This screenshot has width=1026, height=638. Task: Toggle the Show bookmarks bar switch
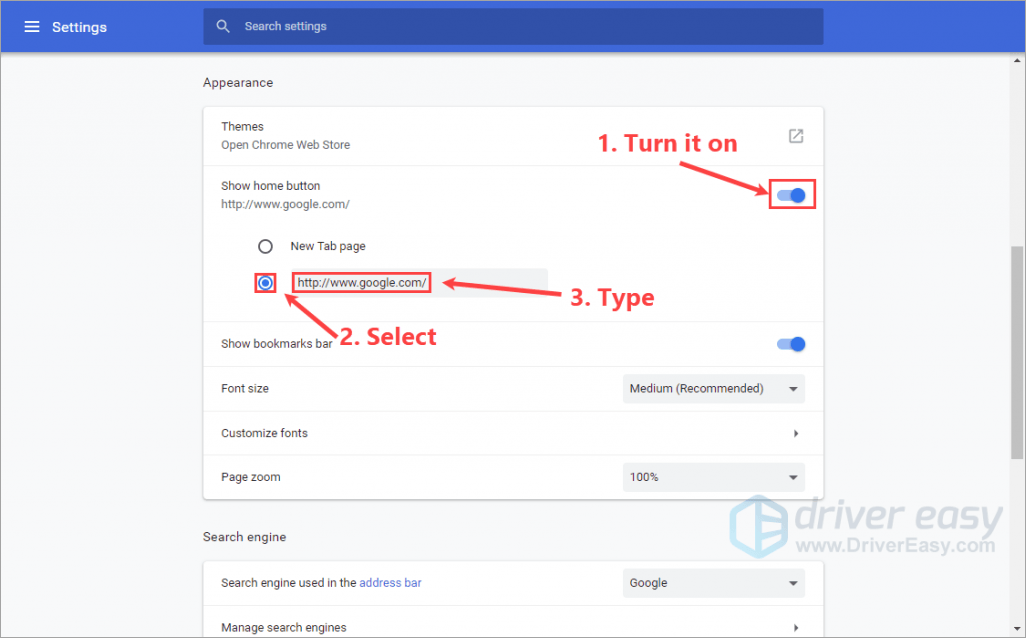coord(791,344)
